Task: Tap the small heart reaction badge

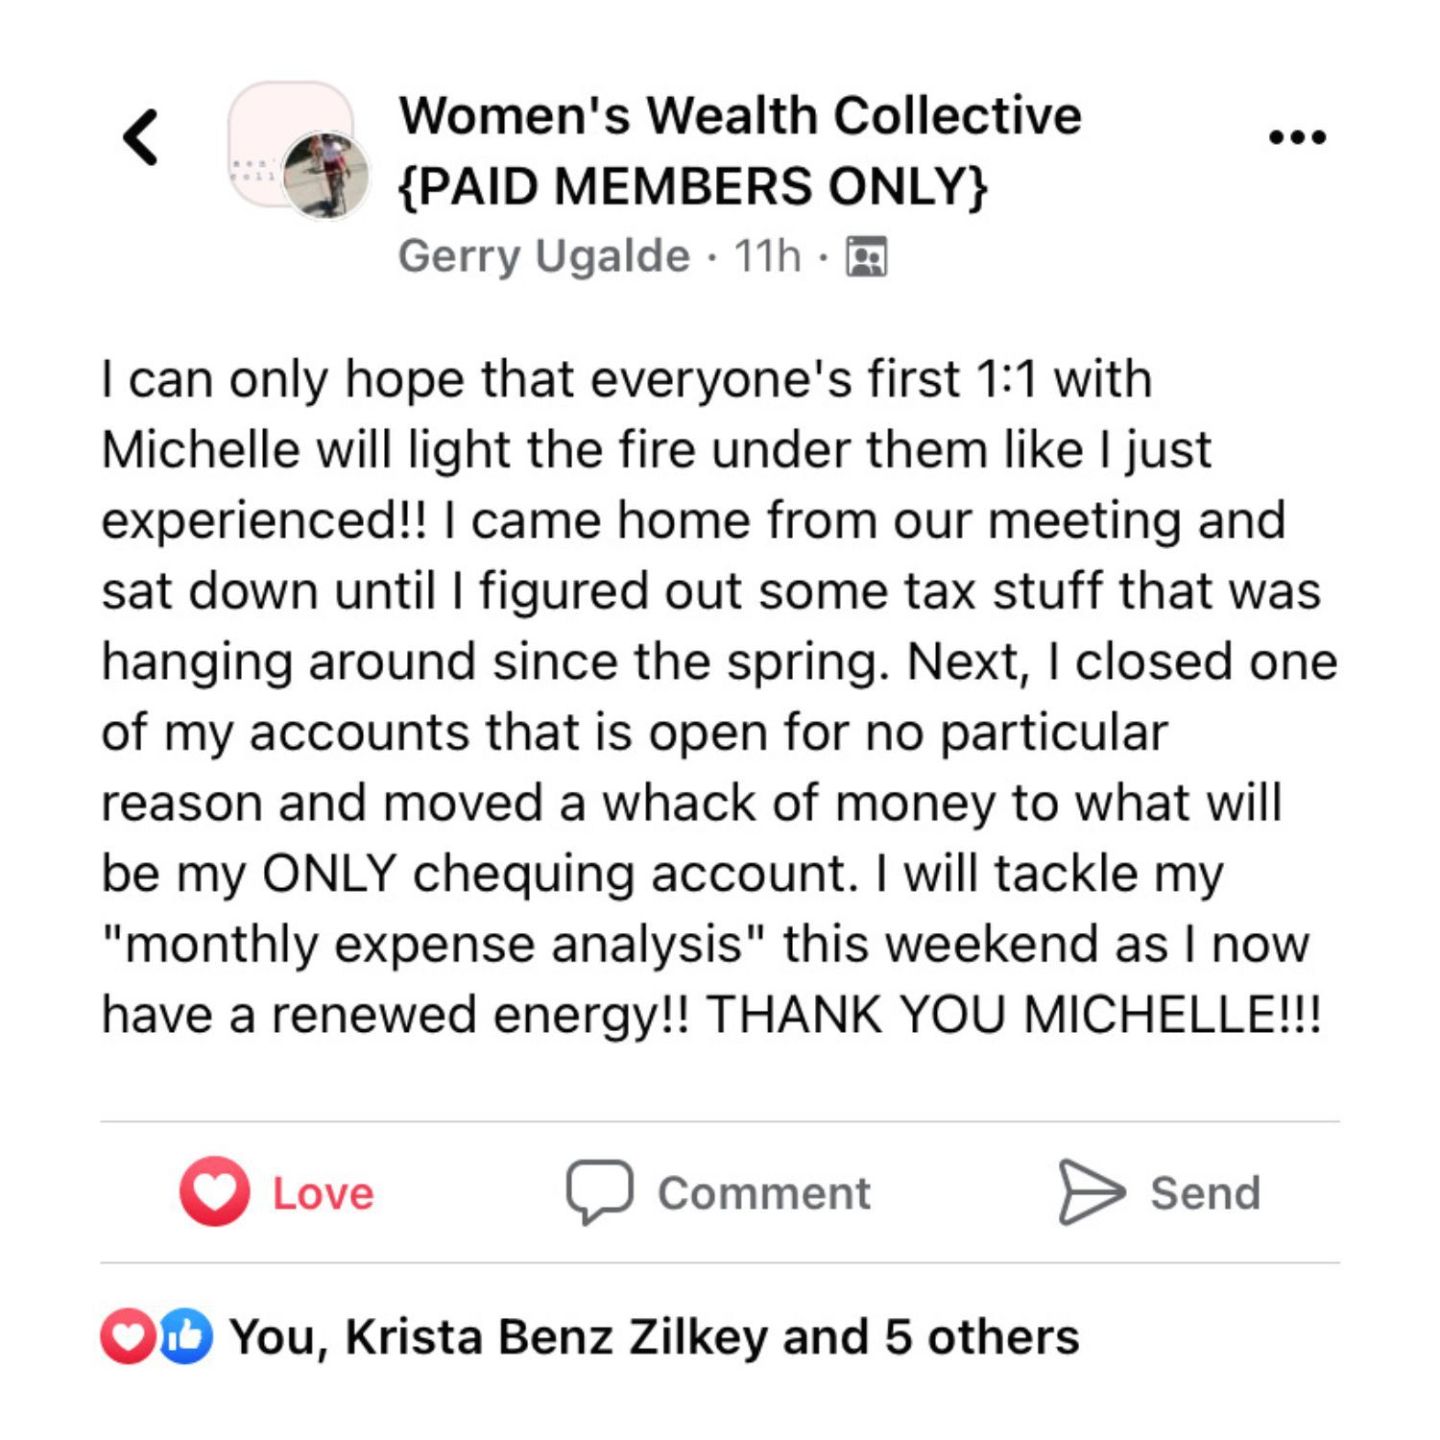Action: coord(127,1336)
